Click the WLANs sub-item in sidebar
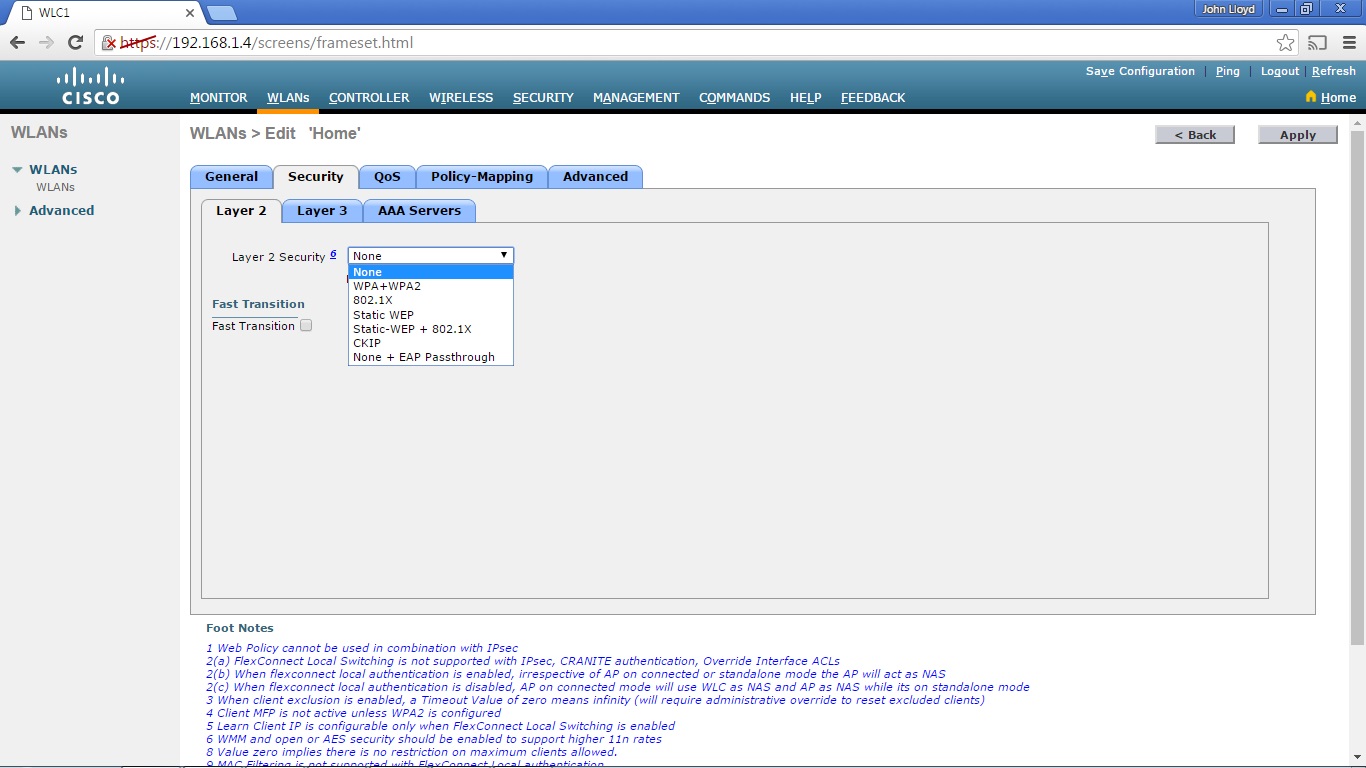The image size is (1366, 768). [x=55, y=187]
